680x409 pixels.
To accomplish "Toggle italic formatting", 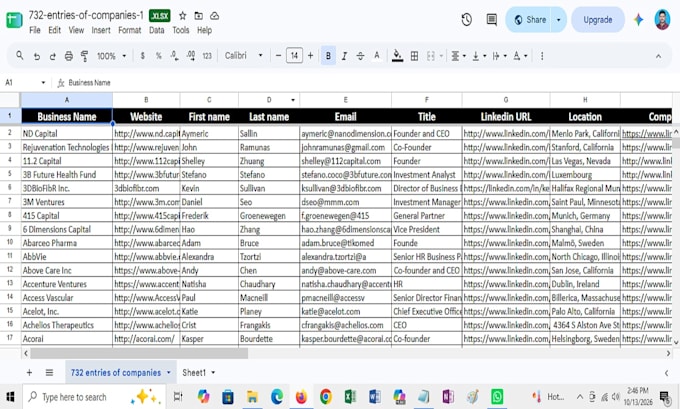I will (x=344, y=56).
